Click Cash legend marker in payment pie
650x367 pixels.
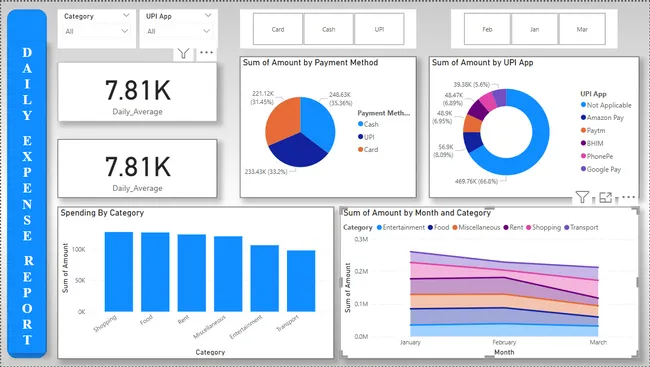(x=360, y=124)
